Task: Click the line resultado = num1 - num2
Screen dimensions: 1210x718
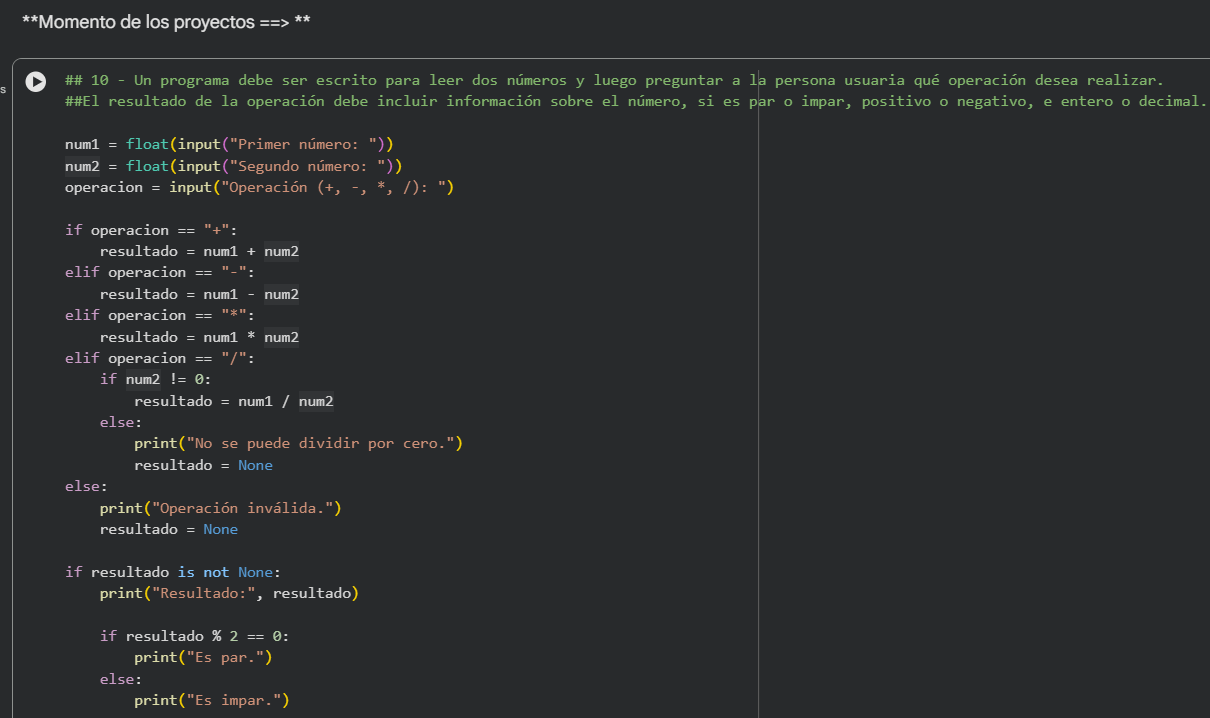Action: (199, 294)
